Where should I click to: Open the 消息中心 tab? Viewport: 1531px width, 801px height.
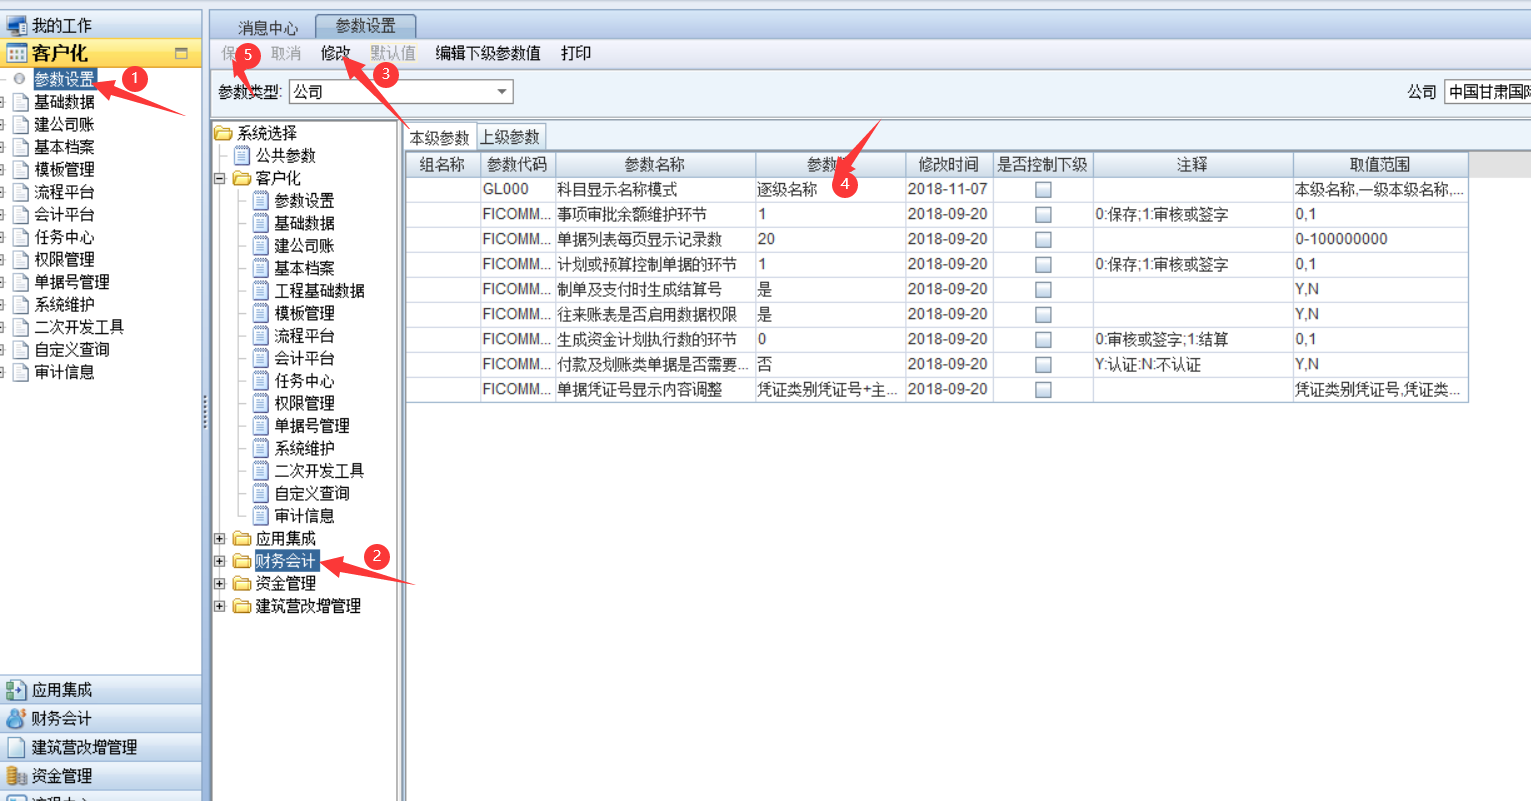click(x=267, y=28)
